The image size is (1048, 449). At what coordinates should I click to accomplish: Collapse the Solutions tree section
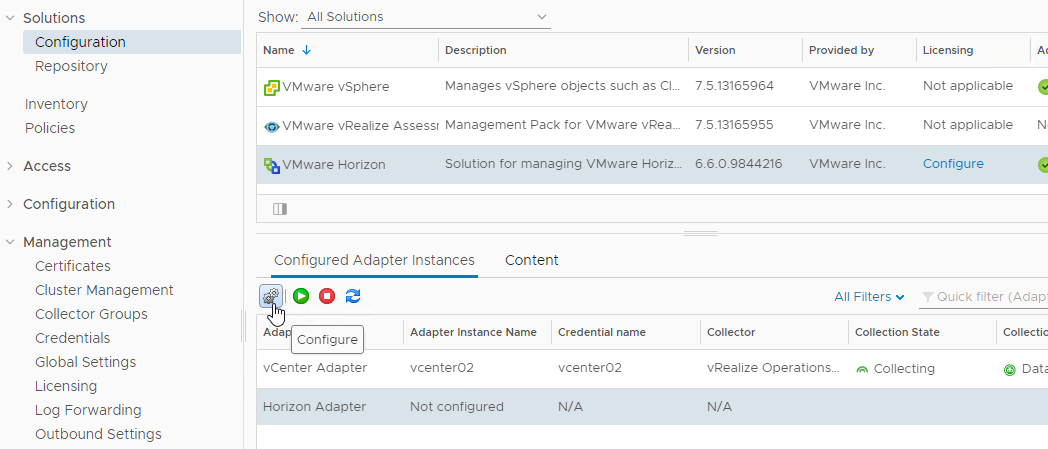10,18
